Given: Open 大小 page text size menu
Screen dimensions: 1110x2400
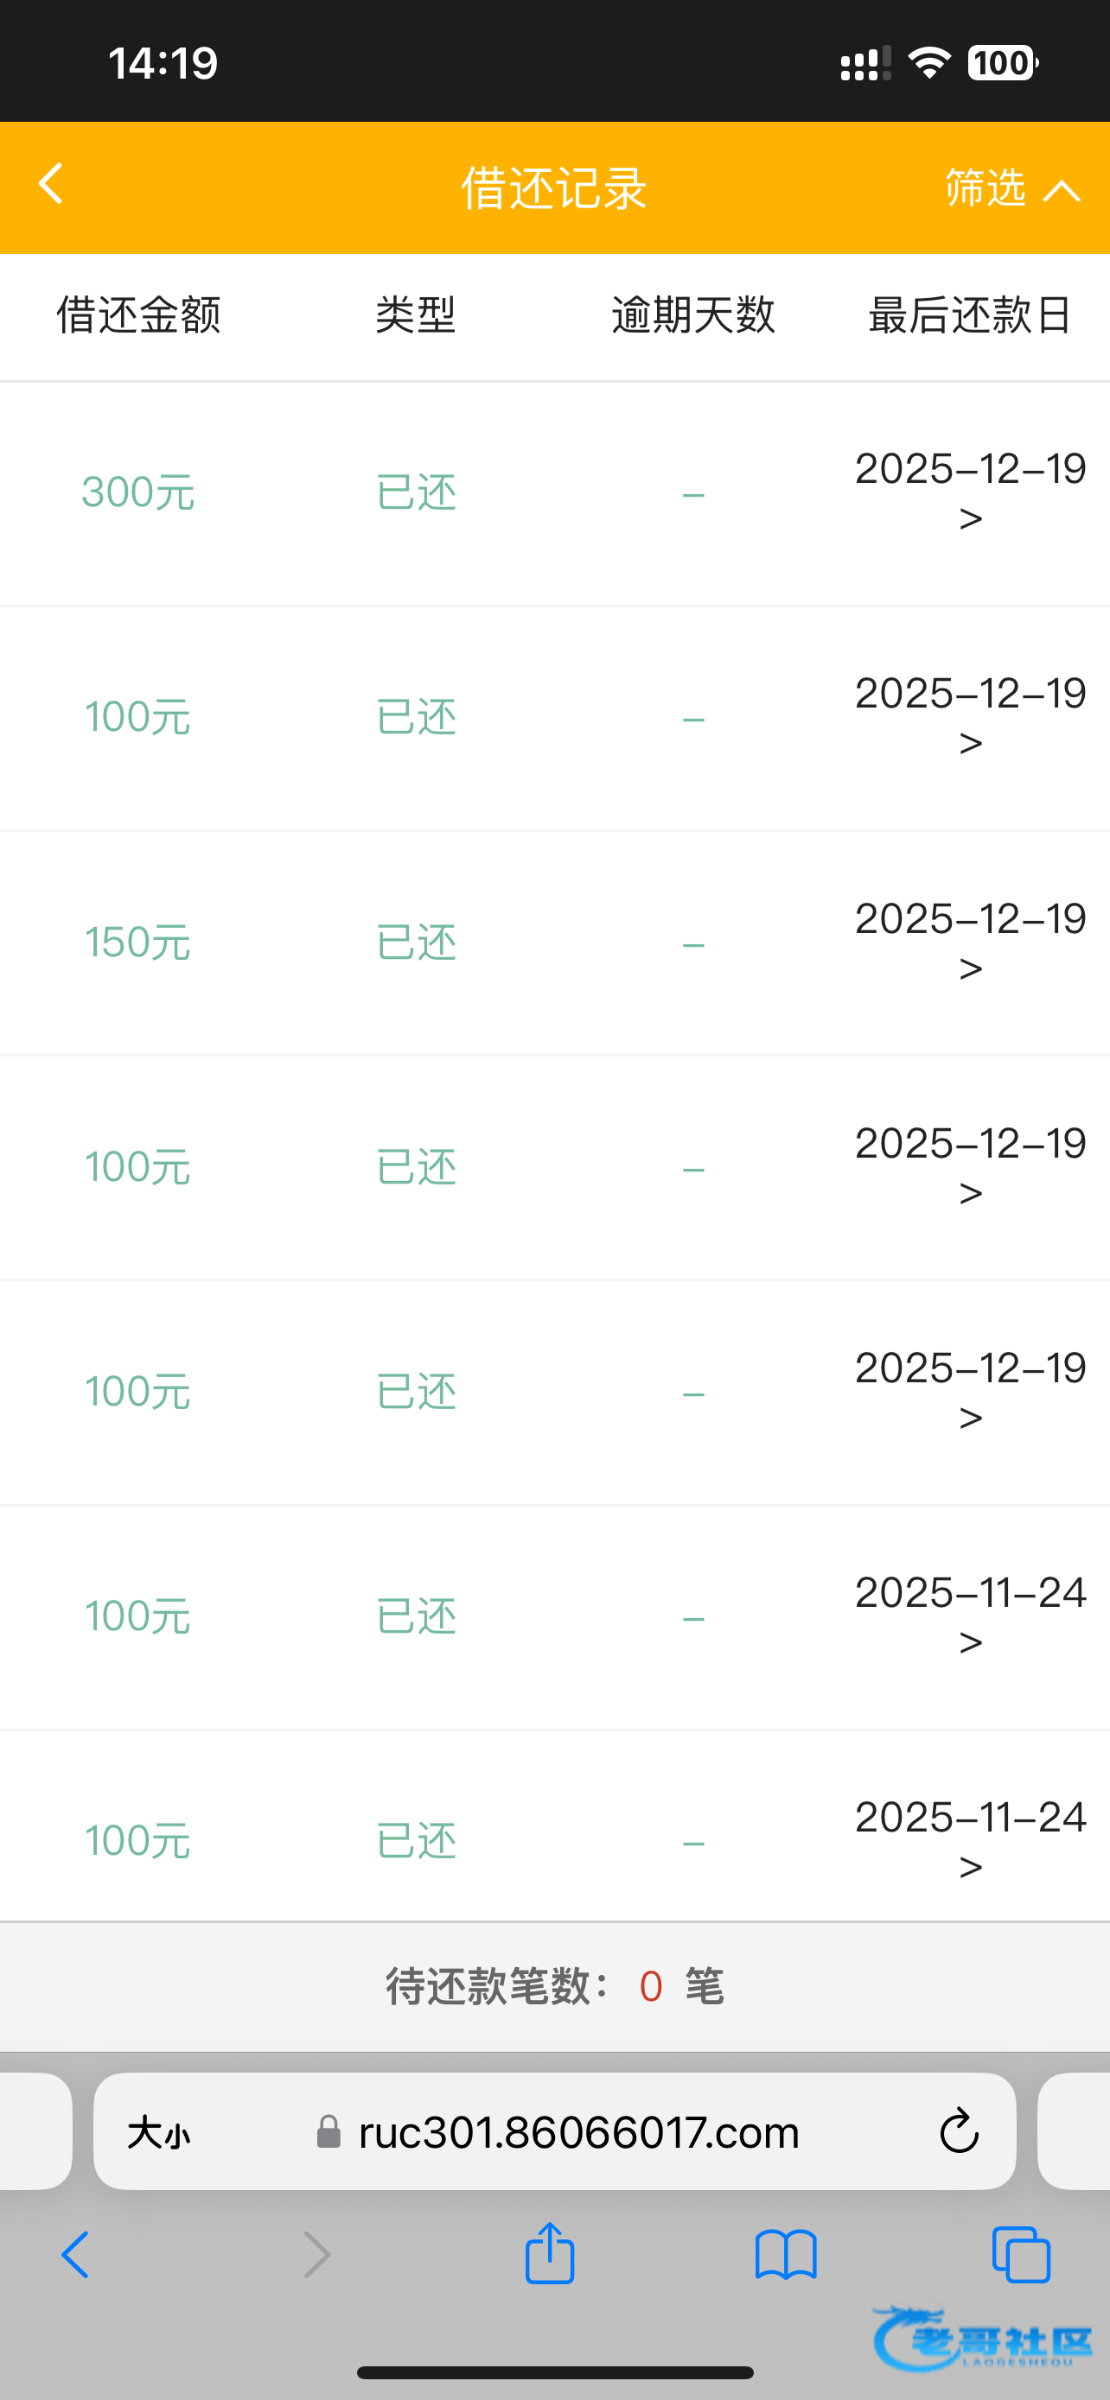Looking at the screenshot, I should 158,2132.
